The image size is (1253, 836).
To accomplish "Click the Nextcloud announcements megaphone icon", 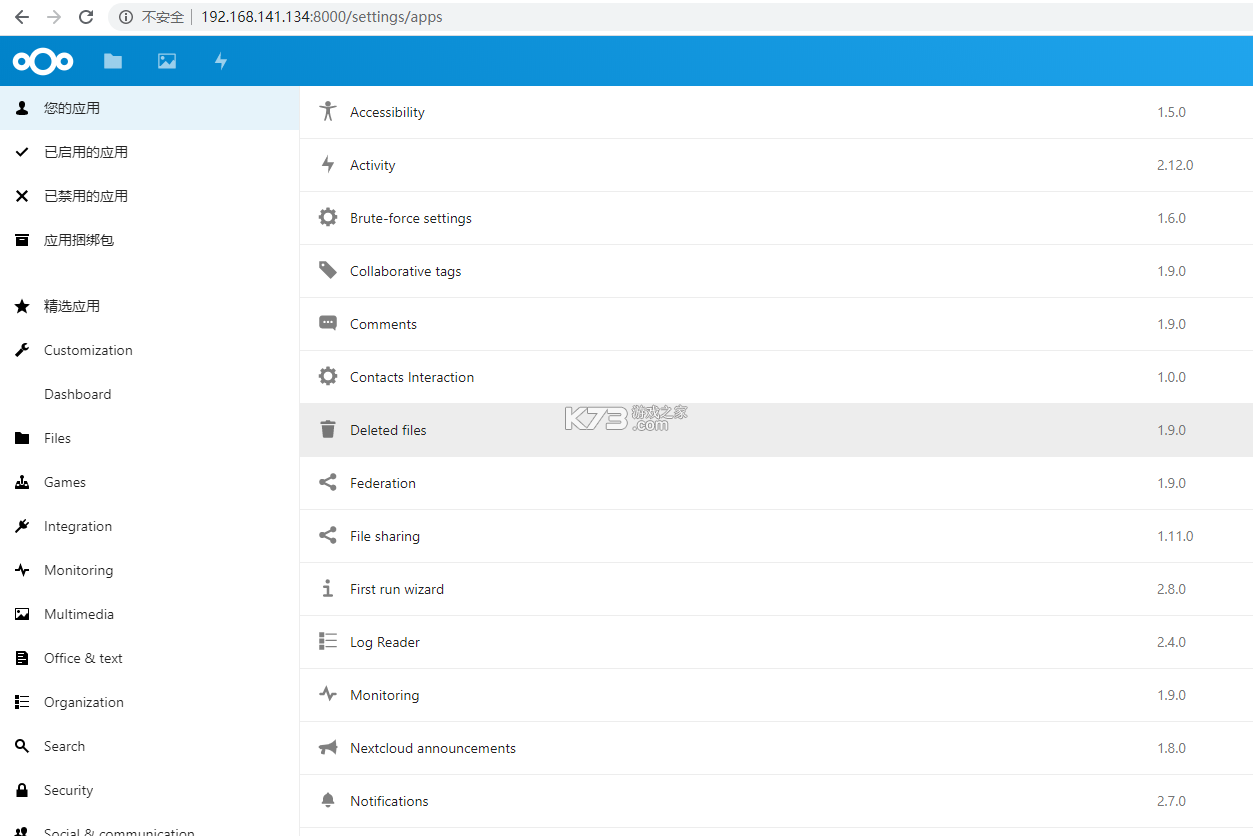I will pos(328,748).
